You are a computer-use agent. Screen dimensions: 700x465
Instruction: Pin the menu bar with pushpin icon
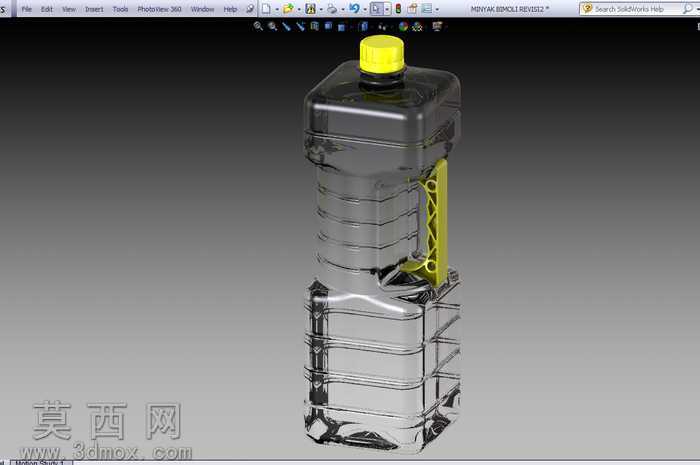pyautogui.click(x=250, y=9)
